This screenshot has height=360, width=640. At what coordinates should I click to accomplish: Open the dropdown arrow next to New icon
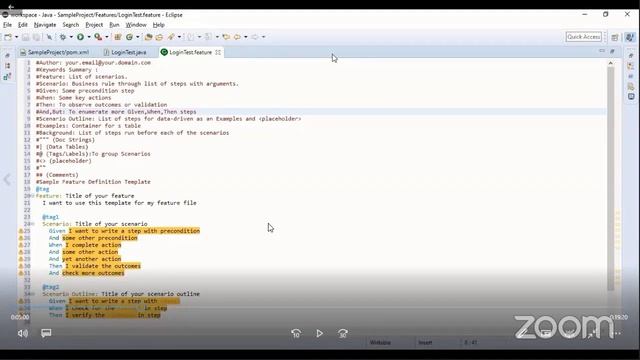[16, 37]
